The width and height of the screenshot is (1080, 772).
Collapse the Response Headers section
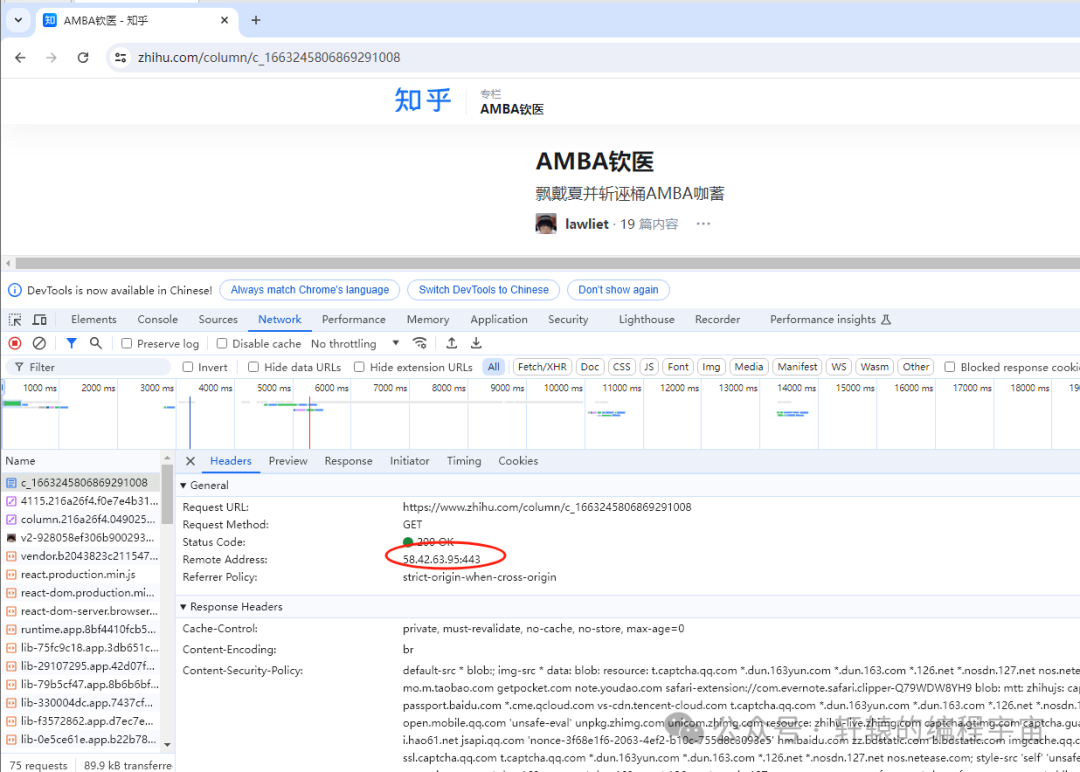click(183, 607)
